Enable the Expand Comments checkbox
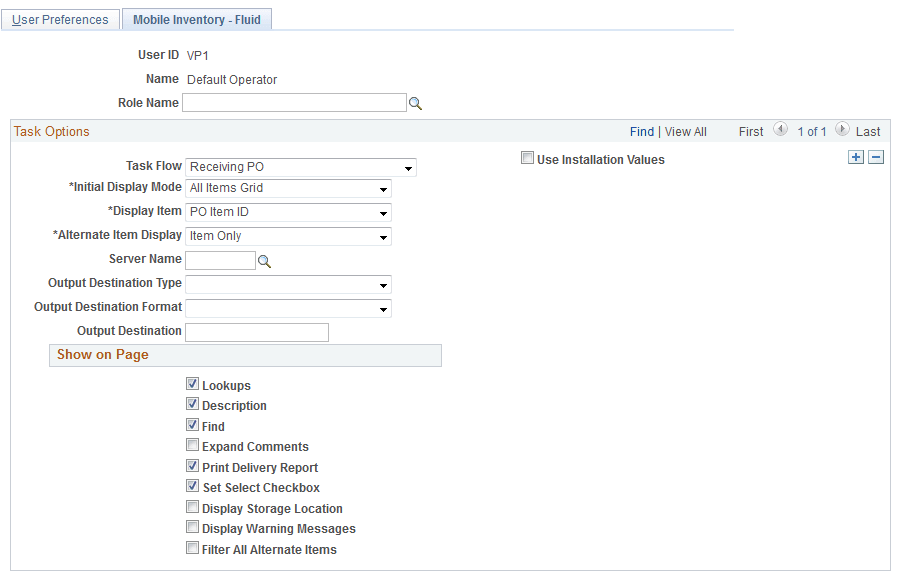The width and height of the screenshot is (901, 582). pyautogui.click(x=192, y=446)
